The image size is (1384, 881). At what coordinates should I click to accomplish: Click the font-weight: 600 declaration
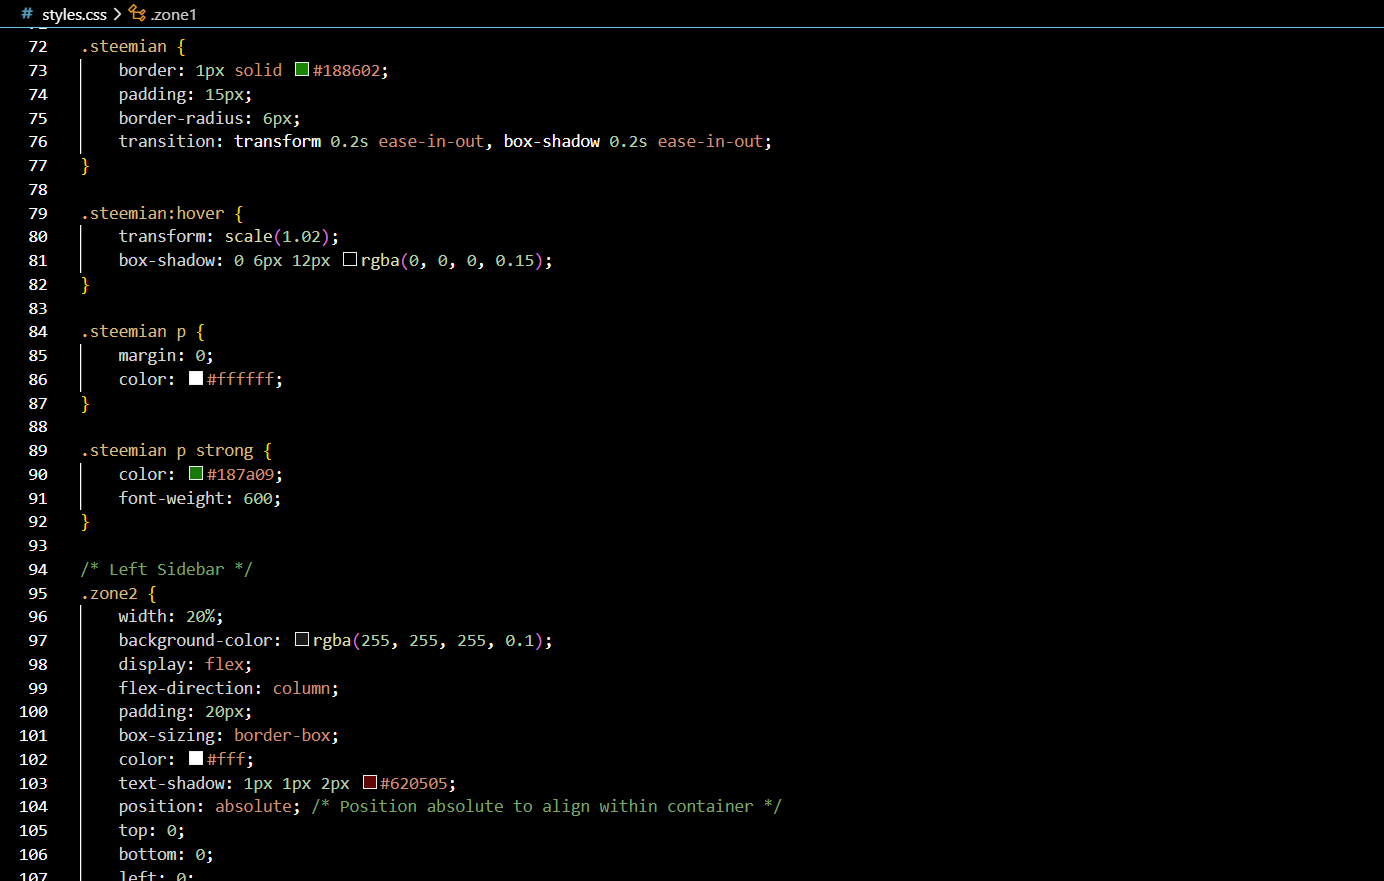tap(200, 498)
